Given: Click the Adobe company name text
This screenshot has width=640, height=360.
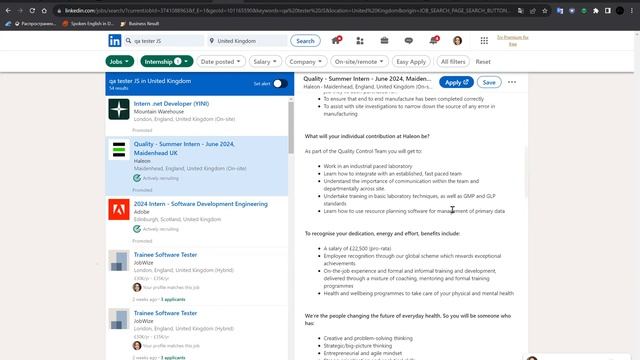Looking at the screenshot, I should 142,212.
